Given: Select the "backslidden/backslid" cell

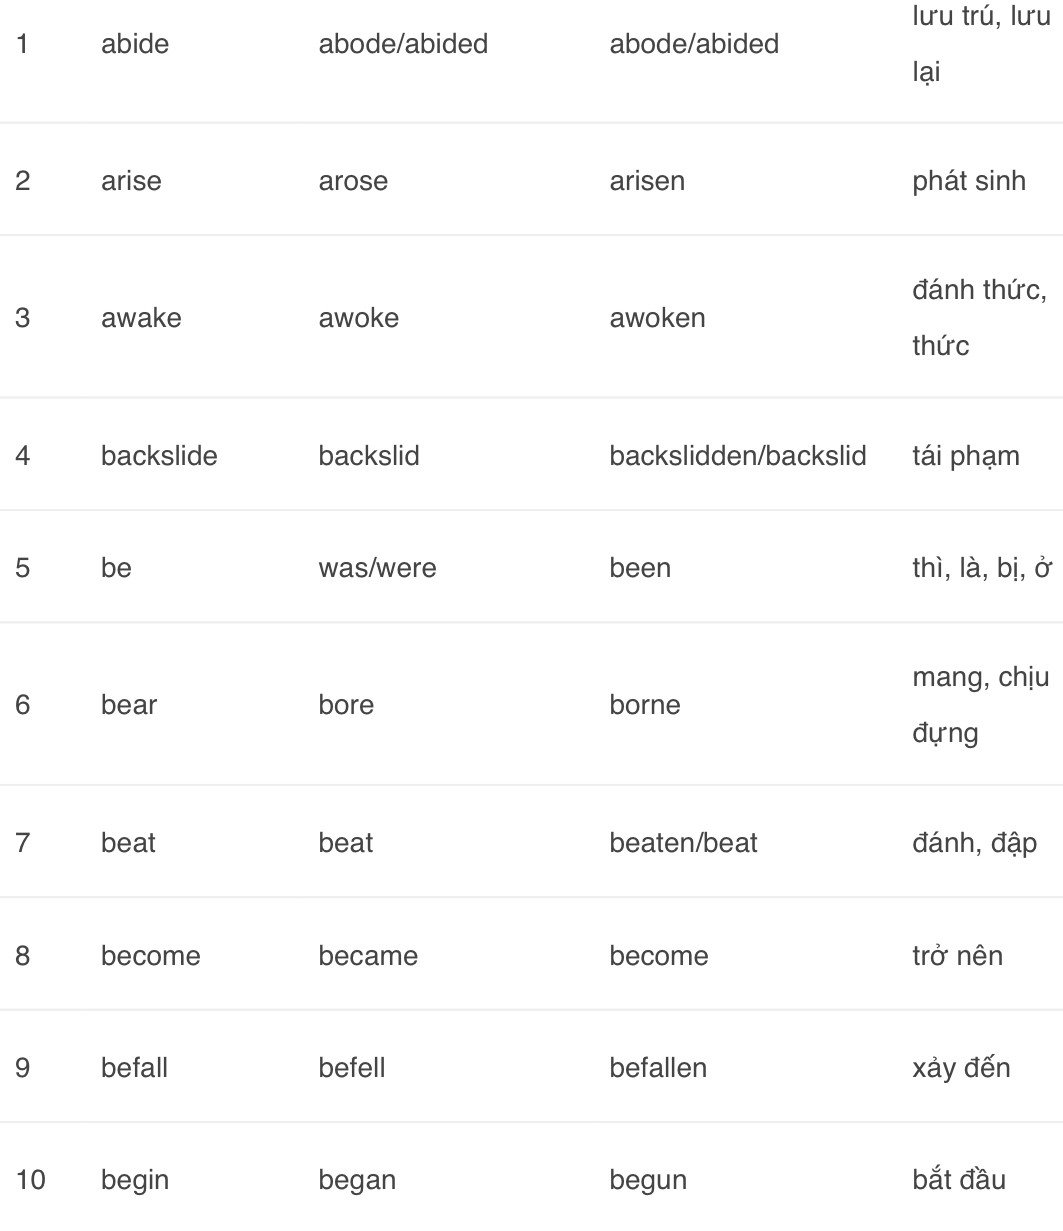Looking at the screenshot, I should click(737, 456).
